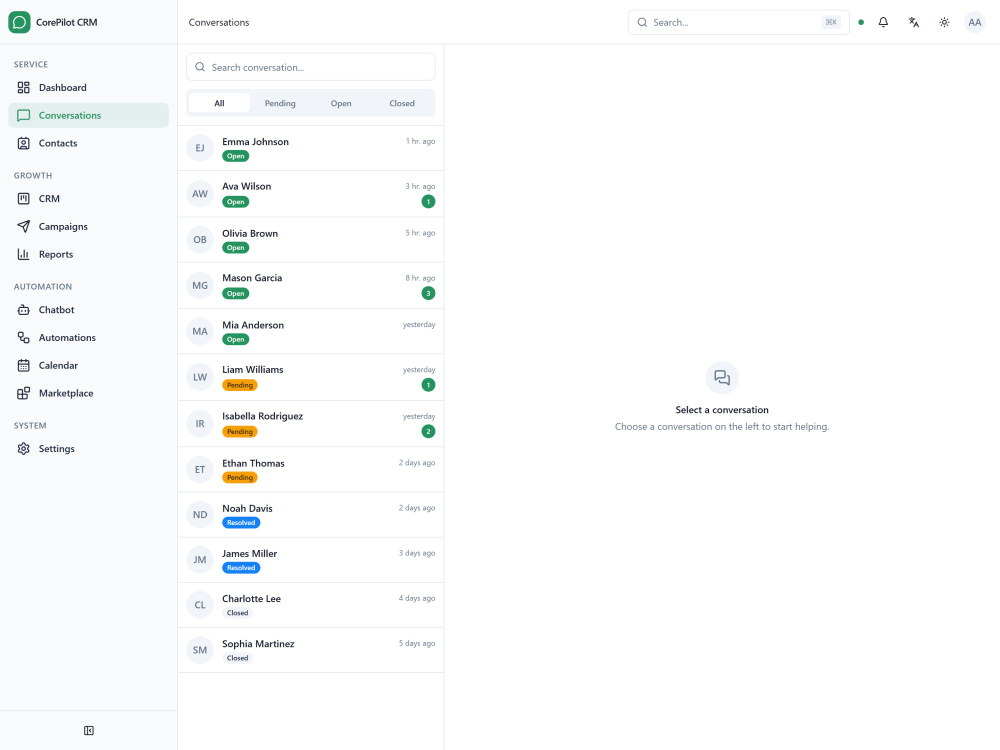Screen dimensions: 1000x750
Task: Go to Campaigns in the sidebar
Action: pos(89,226)
